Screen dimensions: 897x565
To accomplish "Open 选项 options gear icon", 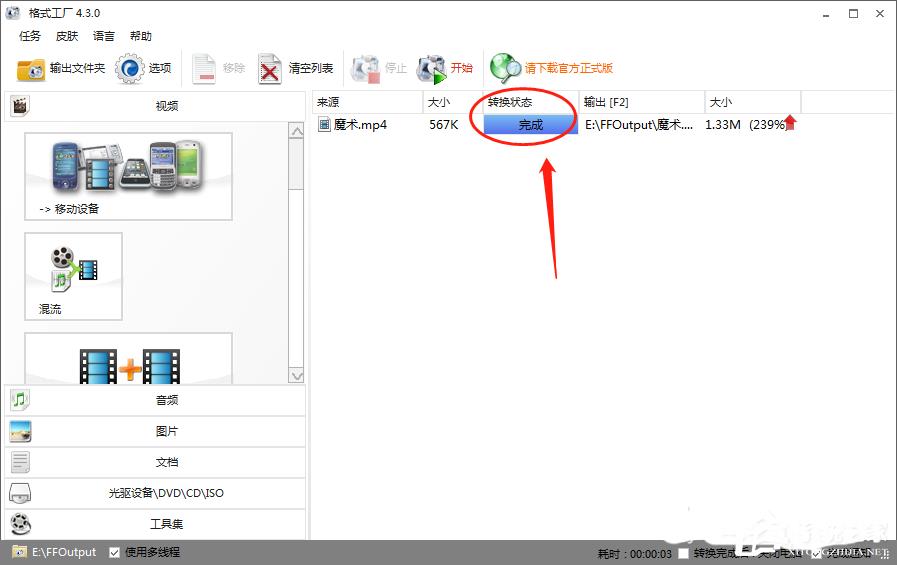I will coord(130,69).
